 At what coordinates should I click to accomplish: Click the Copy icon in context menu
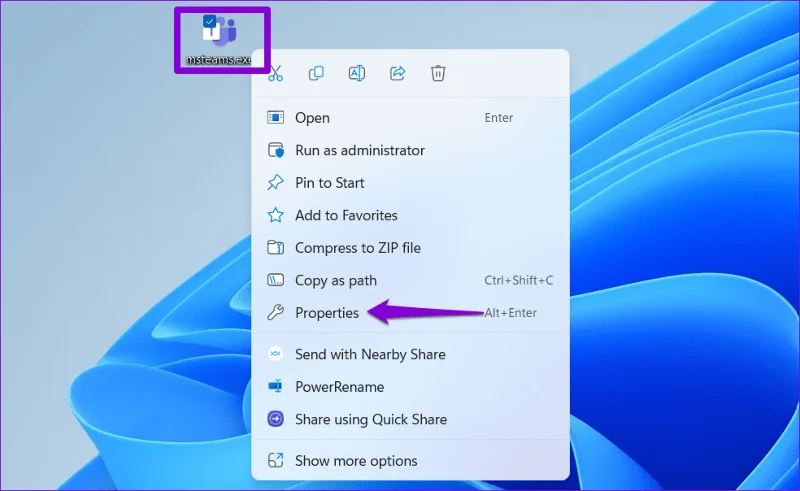[316, 73]
